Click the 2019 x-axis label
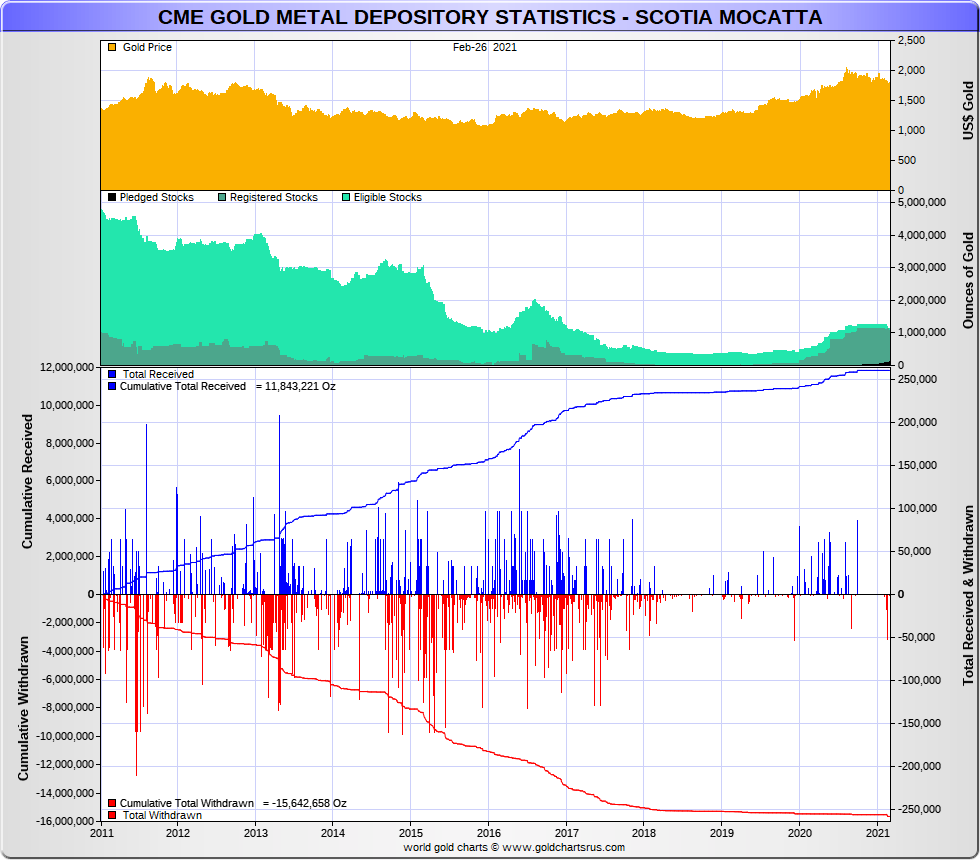980x860 pixels. pyautogui.click(x=722, y=833)
